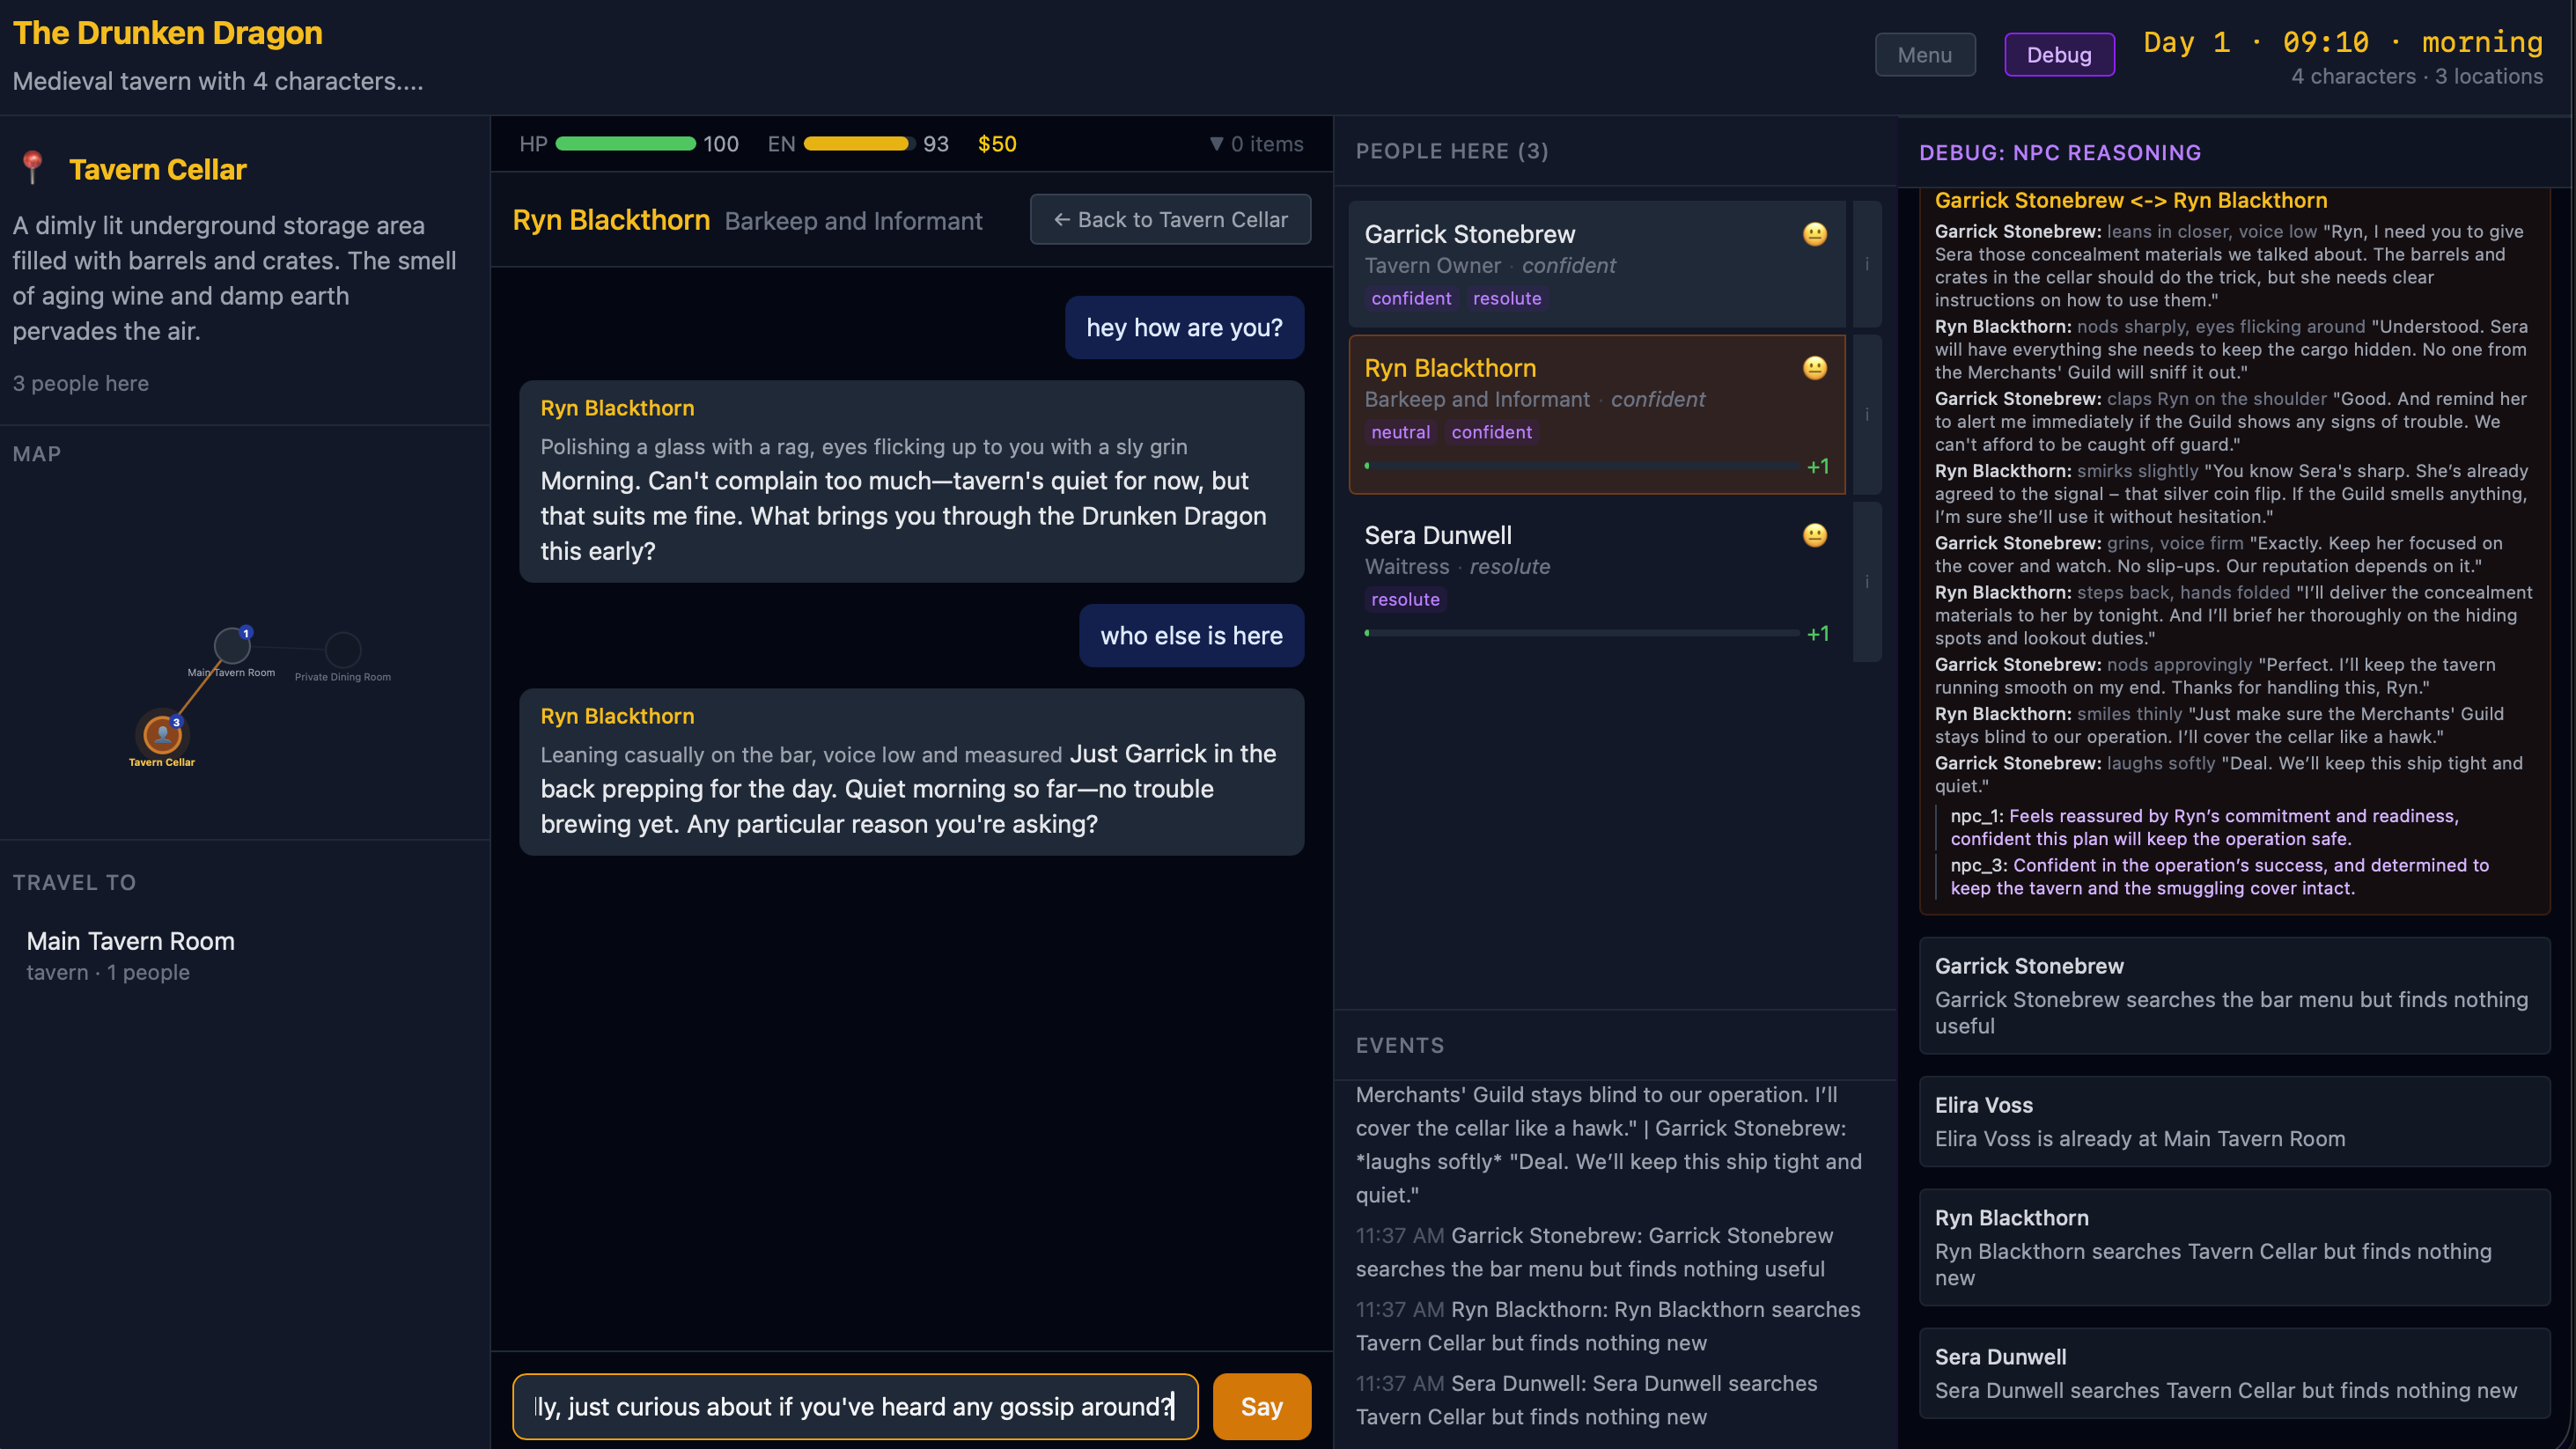
Task: Click the PEOPLE HERE (3) header
Action: click(x=1452, y=151)
